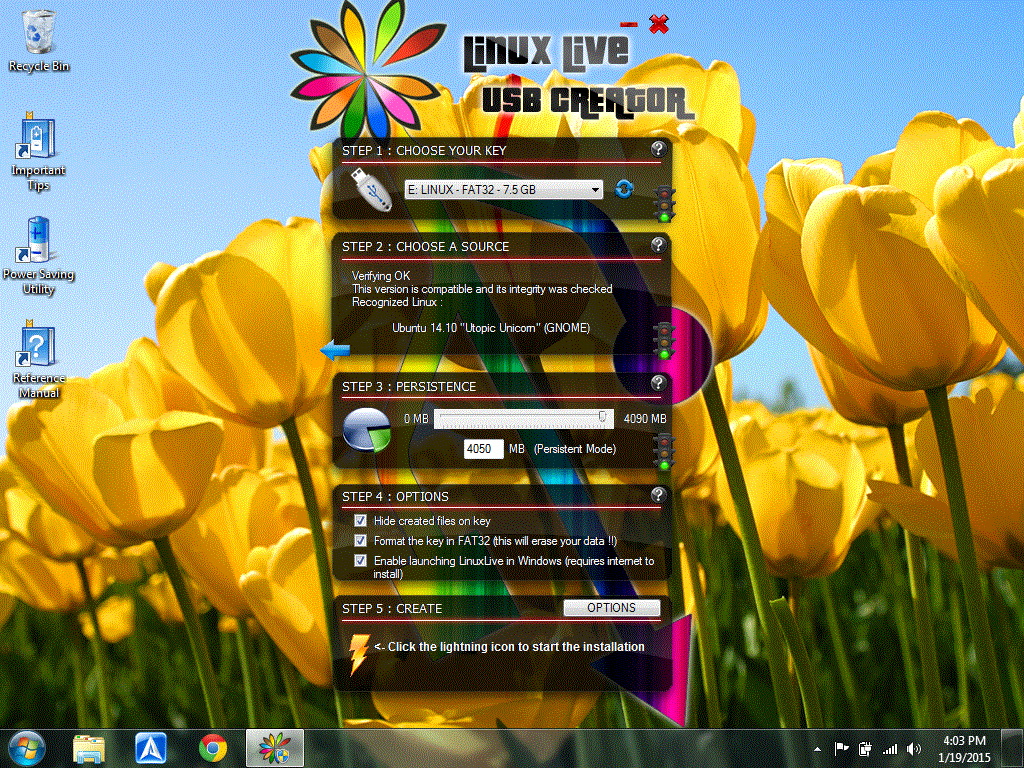Open the Action Center flag icon
This screenshot has height=768, width=1024.
(841, 748)
